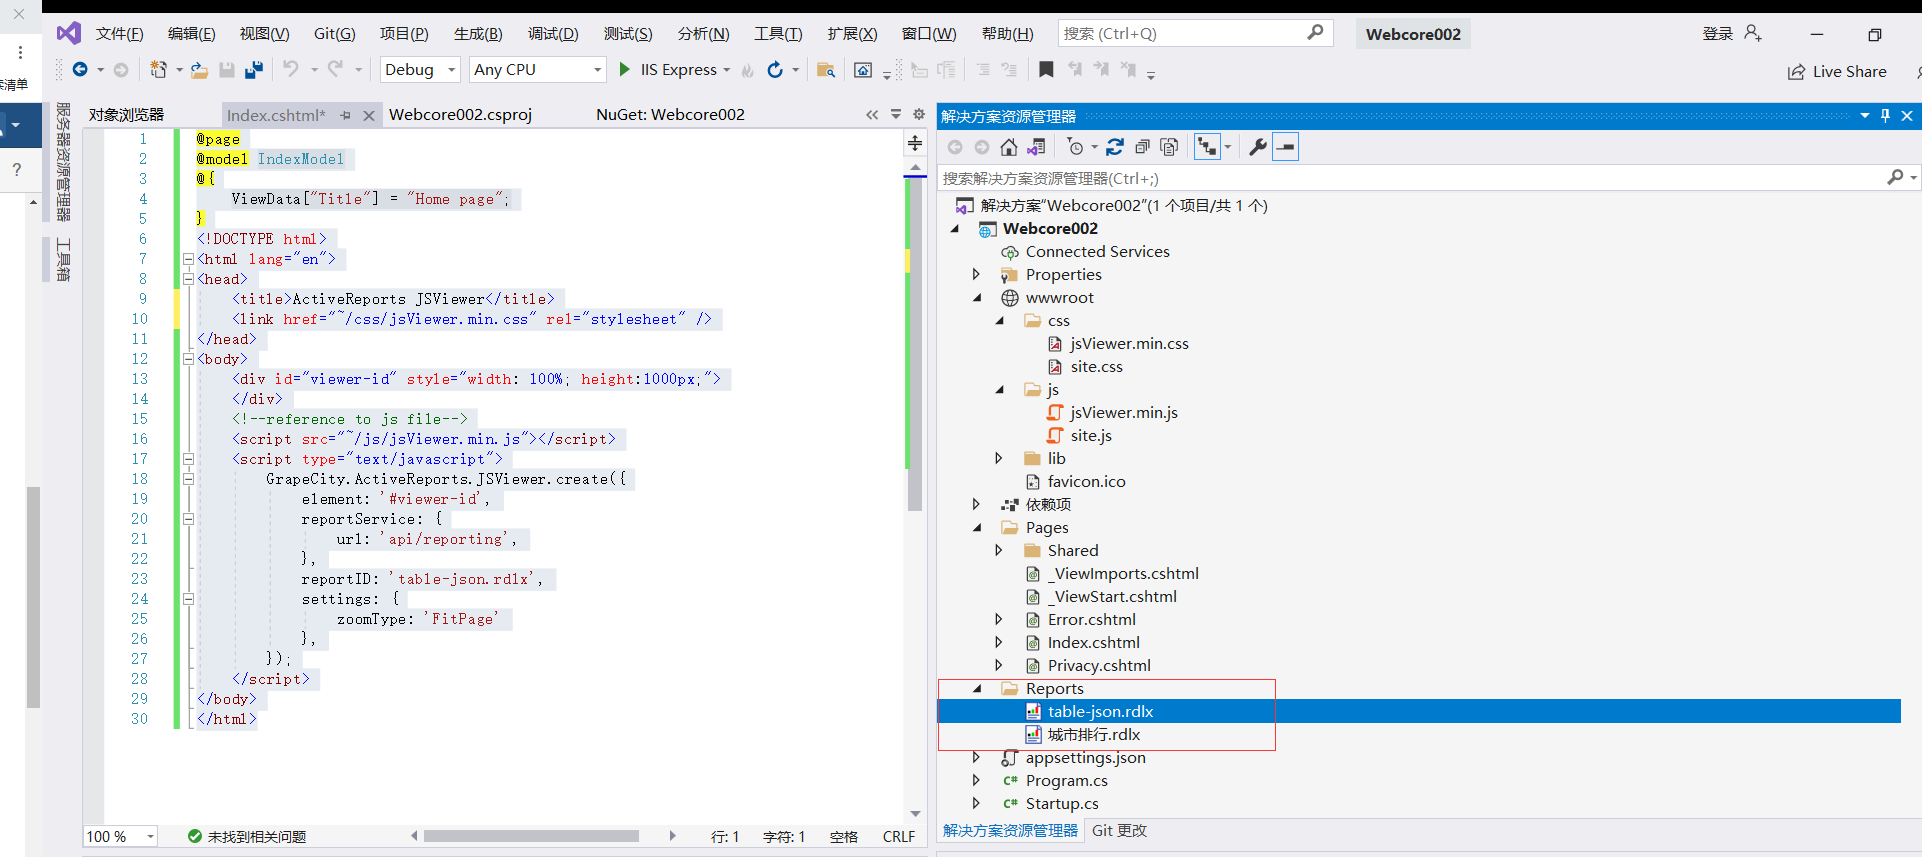Pin the Solution Explorer panel
The image size is (1922, 857).
[1885, 116]
